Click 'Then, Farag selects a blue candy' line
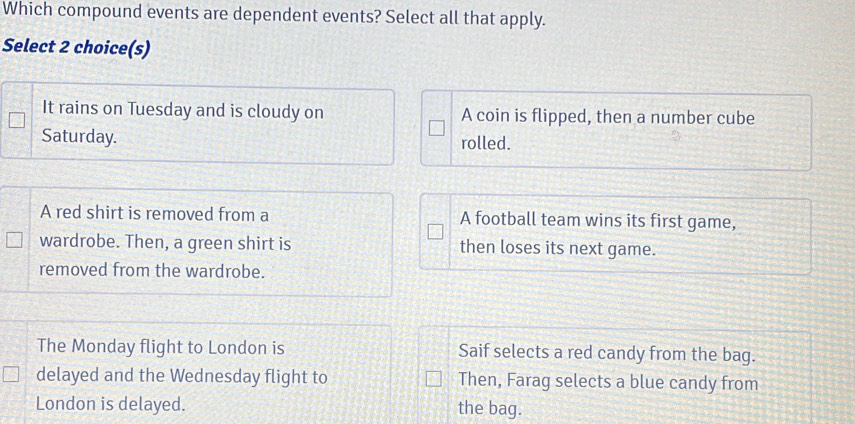This screenshot has width=855, height=424. pos(607,381)
